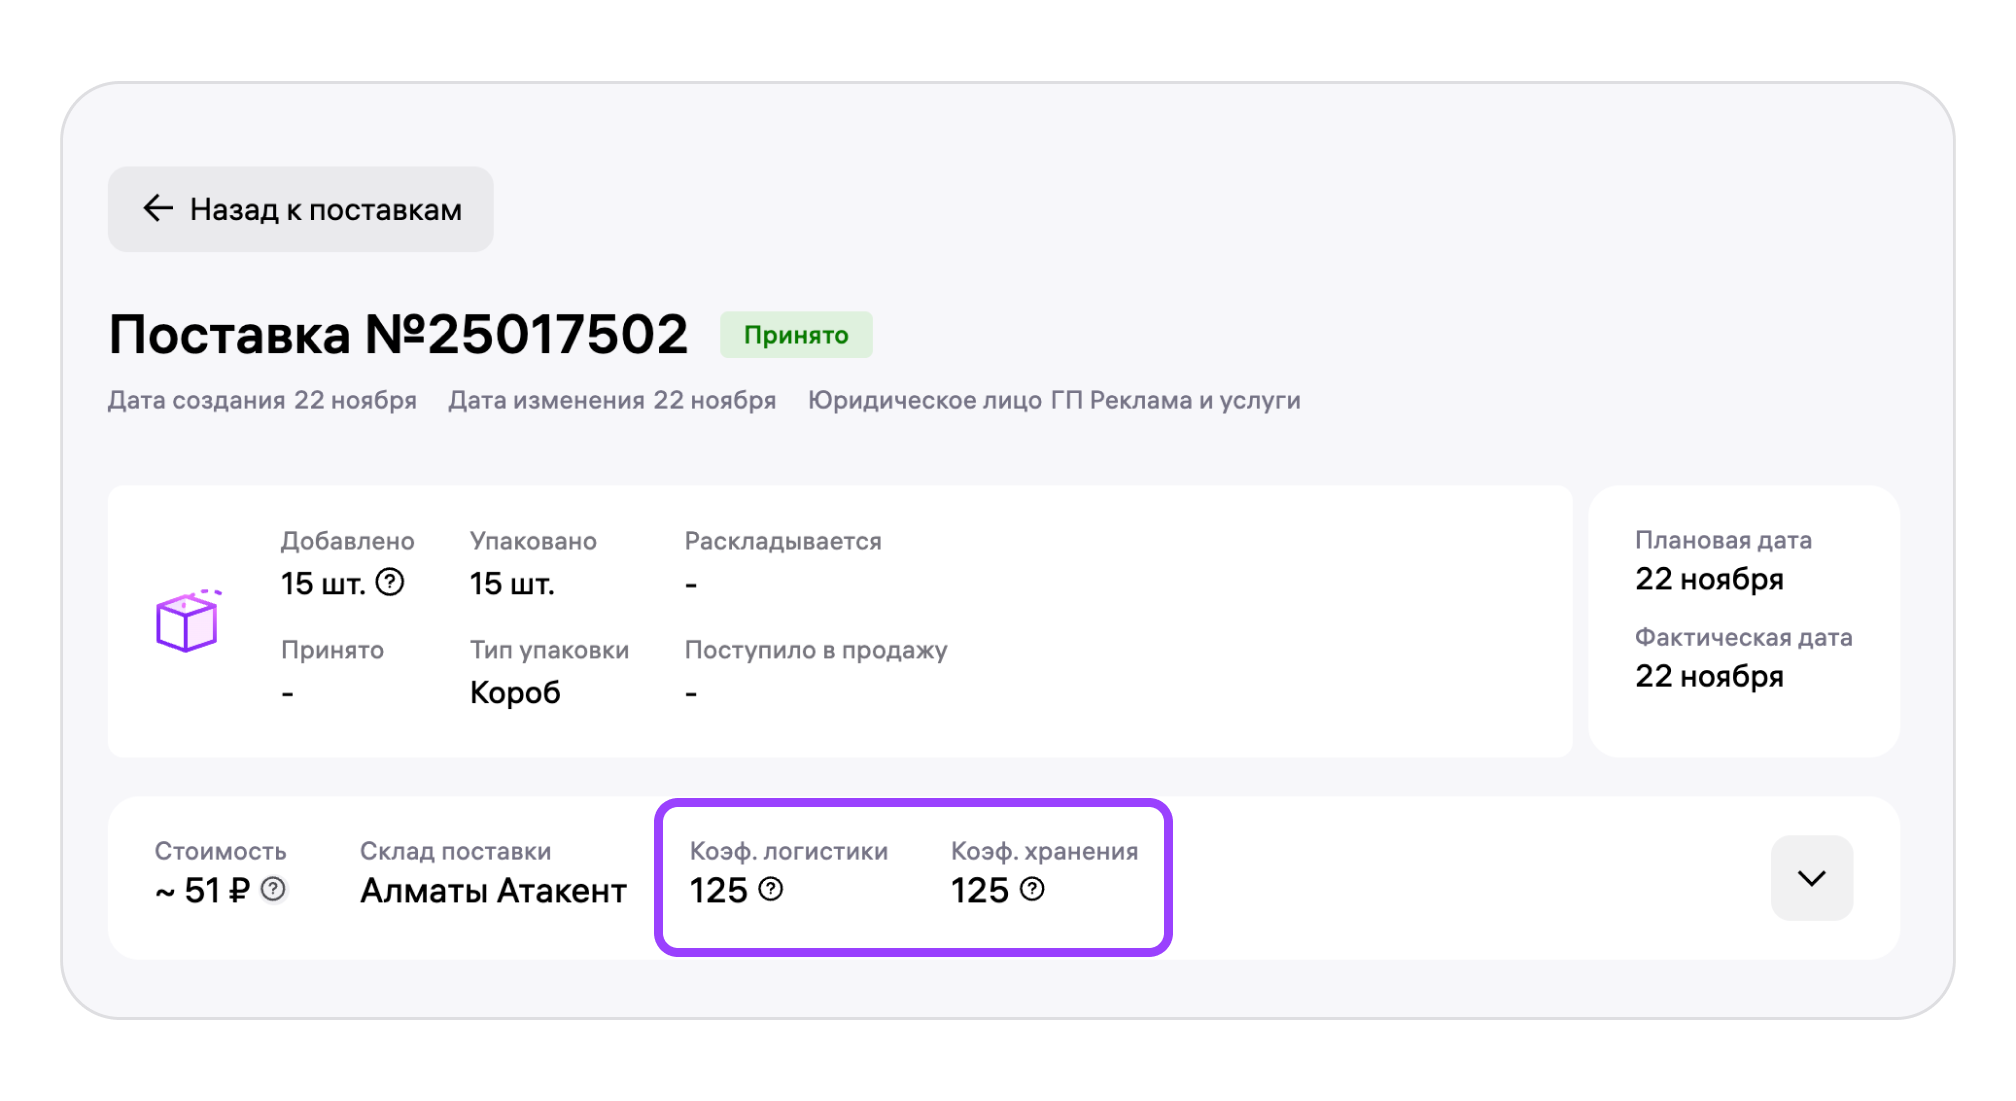Click the Коэф. хранения value 125
Image resolution: width=2016 pixels, height=1101 pixels.
pyautogui.click(x=980, y=890)
